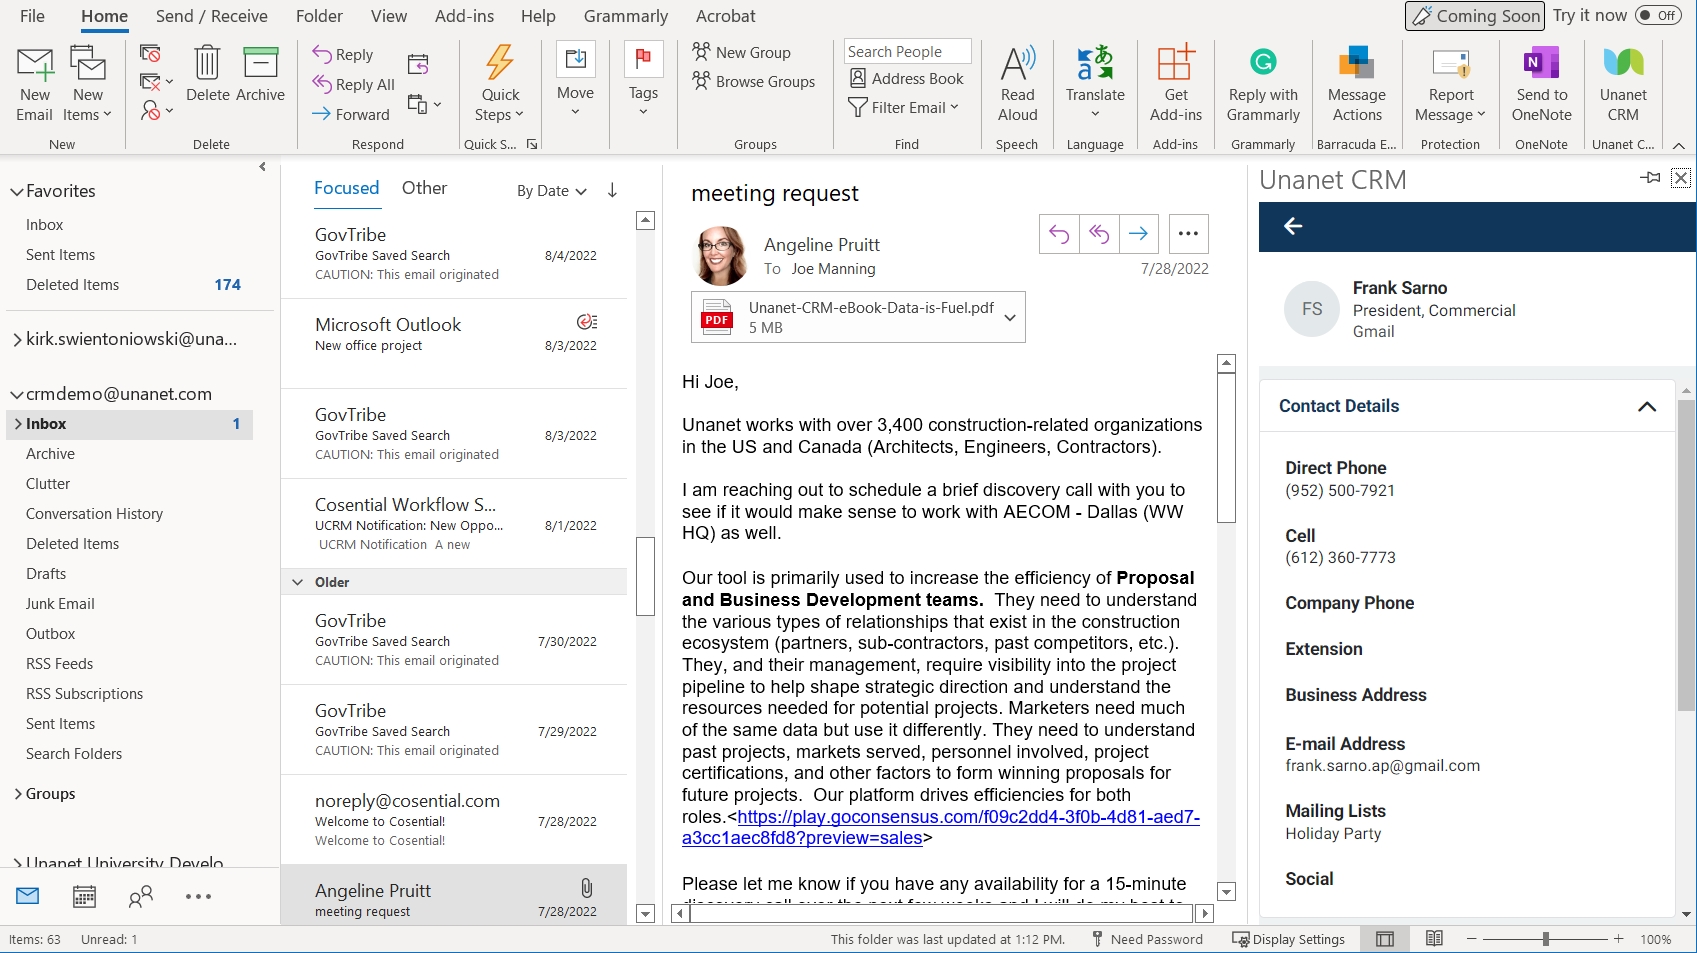Switch to the Send / Receive tab
Viewport: 1697px width, 953px height.
211,16
